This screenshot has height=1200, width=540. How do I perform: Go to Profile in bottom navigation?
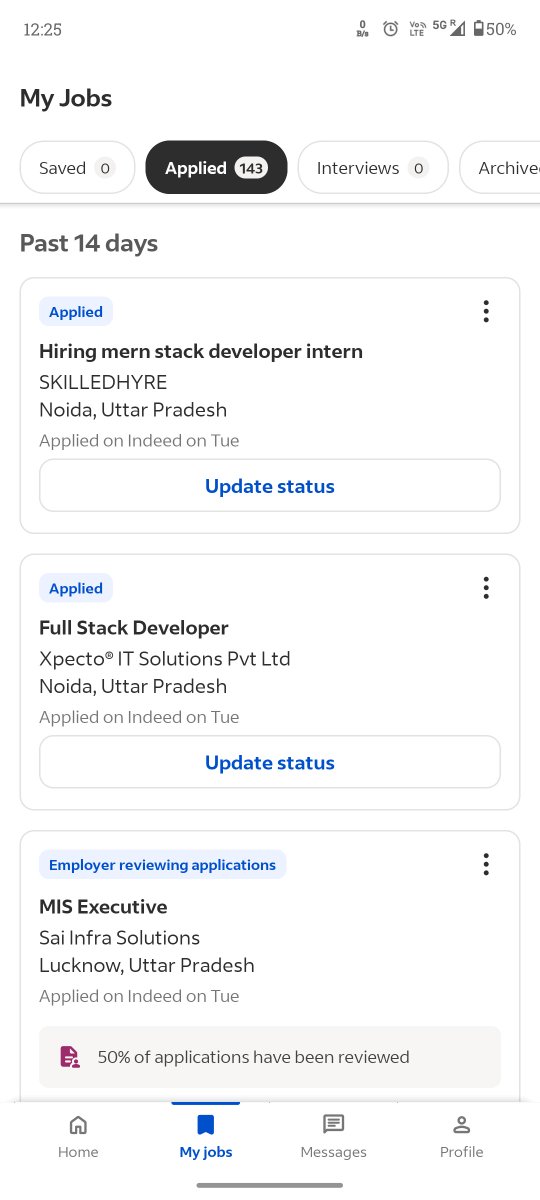click(x=462, y=1136)
